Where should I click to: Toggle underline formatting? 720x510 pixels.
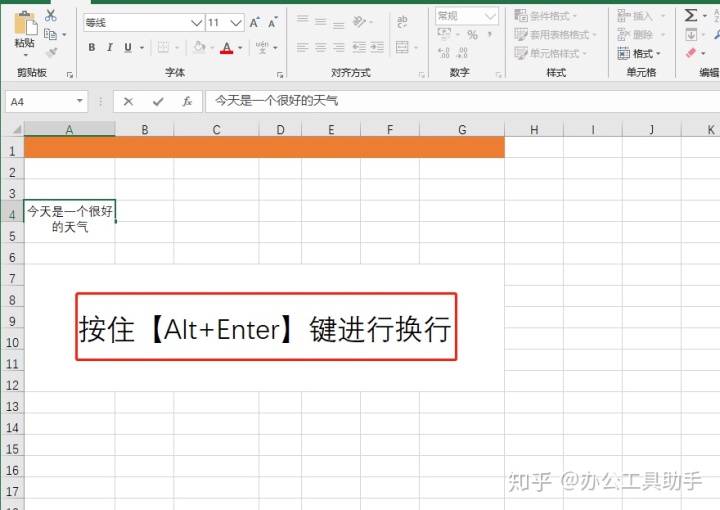coord(128,47)
